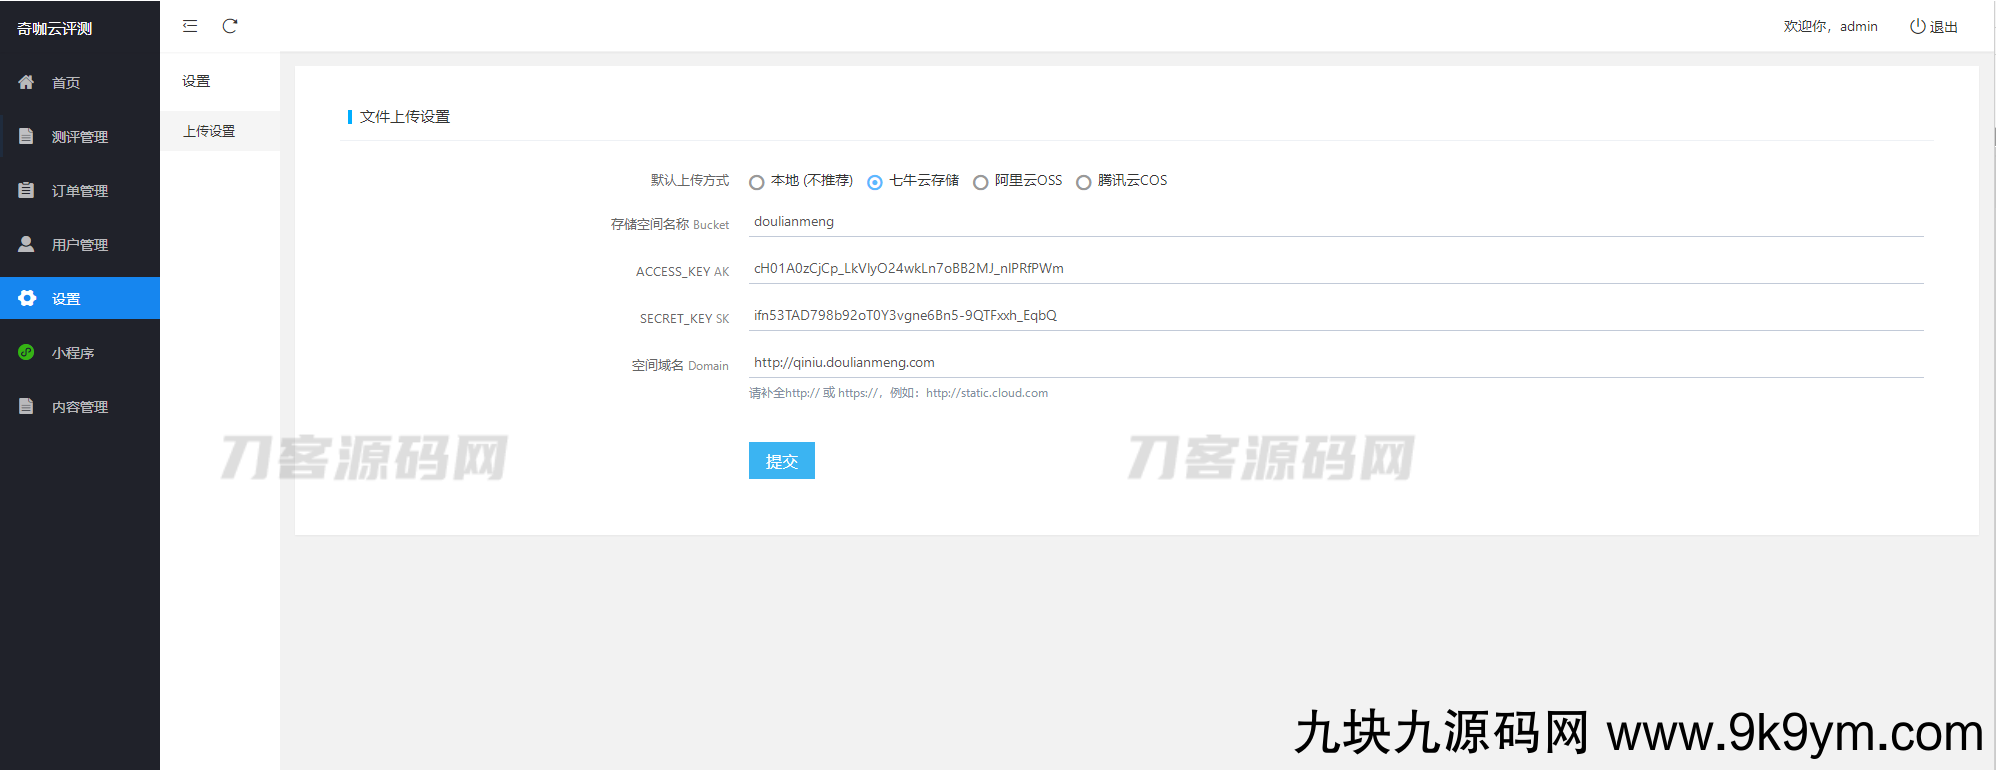Click the 测评管理 document icon
The height and width of the screenshot is (770, 1996).
click(x=27, y=136)
